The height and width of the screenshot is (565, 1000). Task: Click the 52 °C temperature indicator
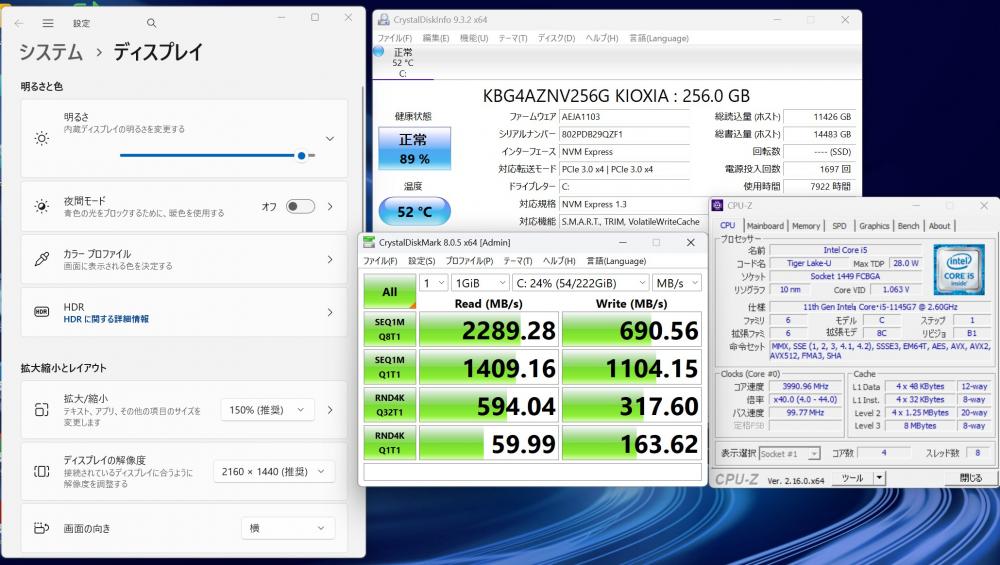coord(414,211)
